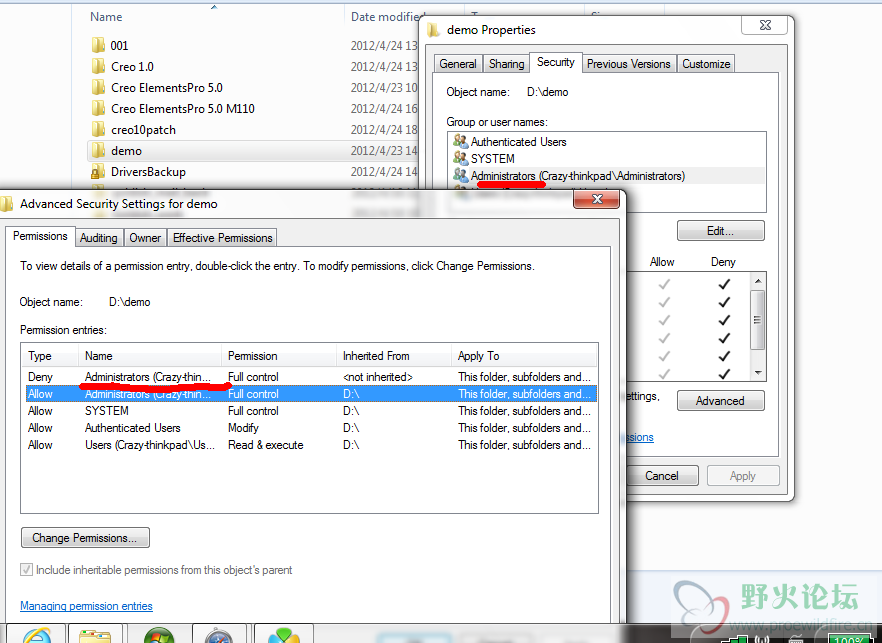Switch to the General tab
882x643 pixels.
tap(458, 64)
